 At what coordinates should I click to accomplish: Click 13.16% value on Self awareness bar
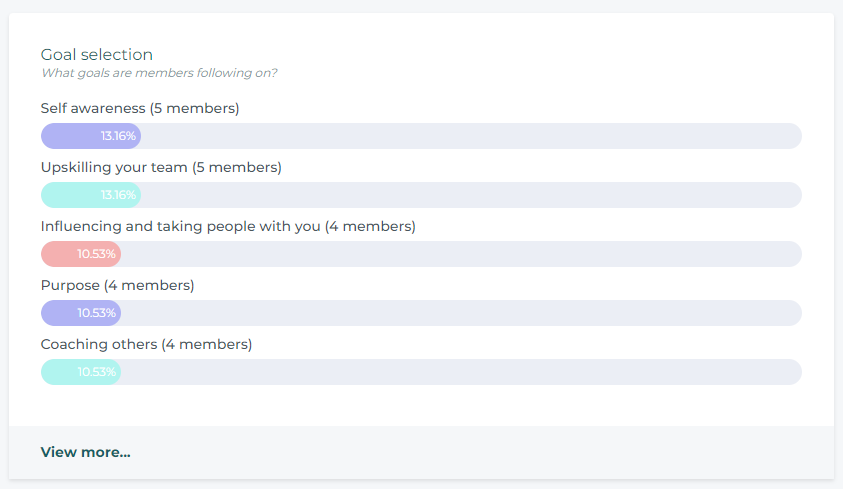[118, 136]
